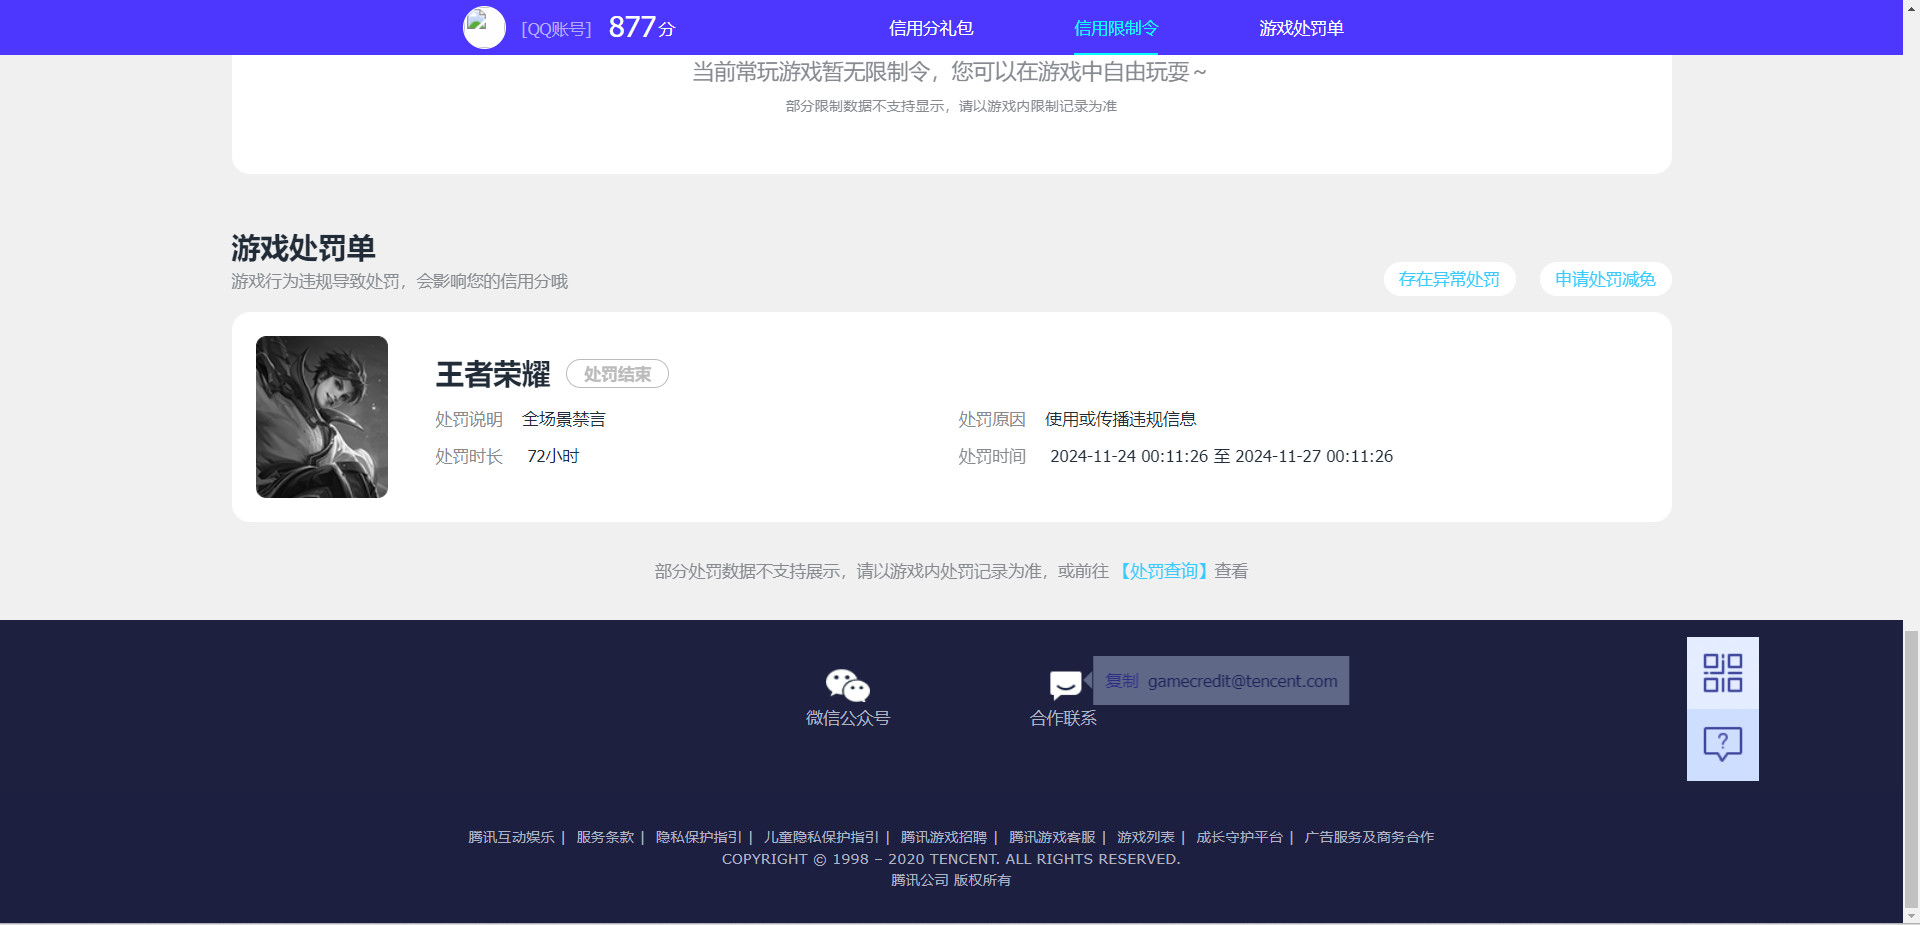Click 复制 to copy email address
The width and height of the screenshot is (1920, 925).
(x=1122, y=681)
